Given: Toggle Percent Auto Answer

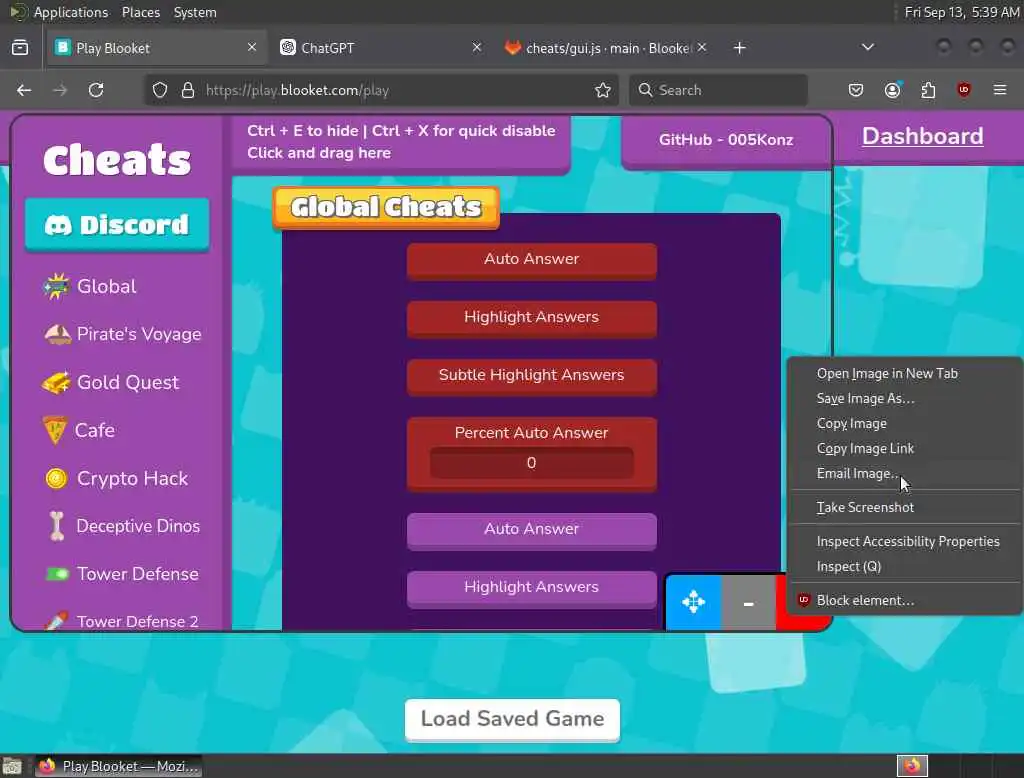Looking at the screenshot, I should click(x=532, y=432).
